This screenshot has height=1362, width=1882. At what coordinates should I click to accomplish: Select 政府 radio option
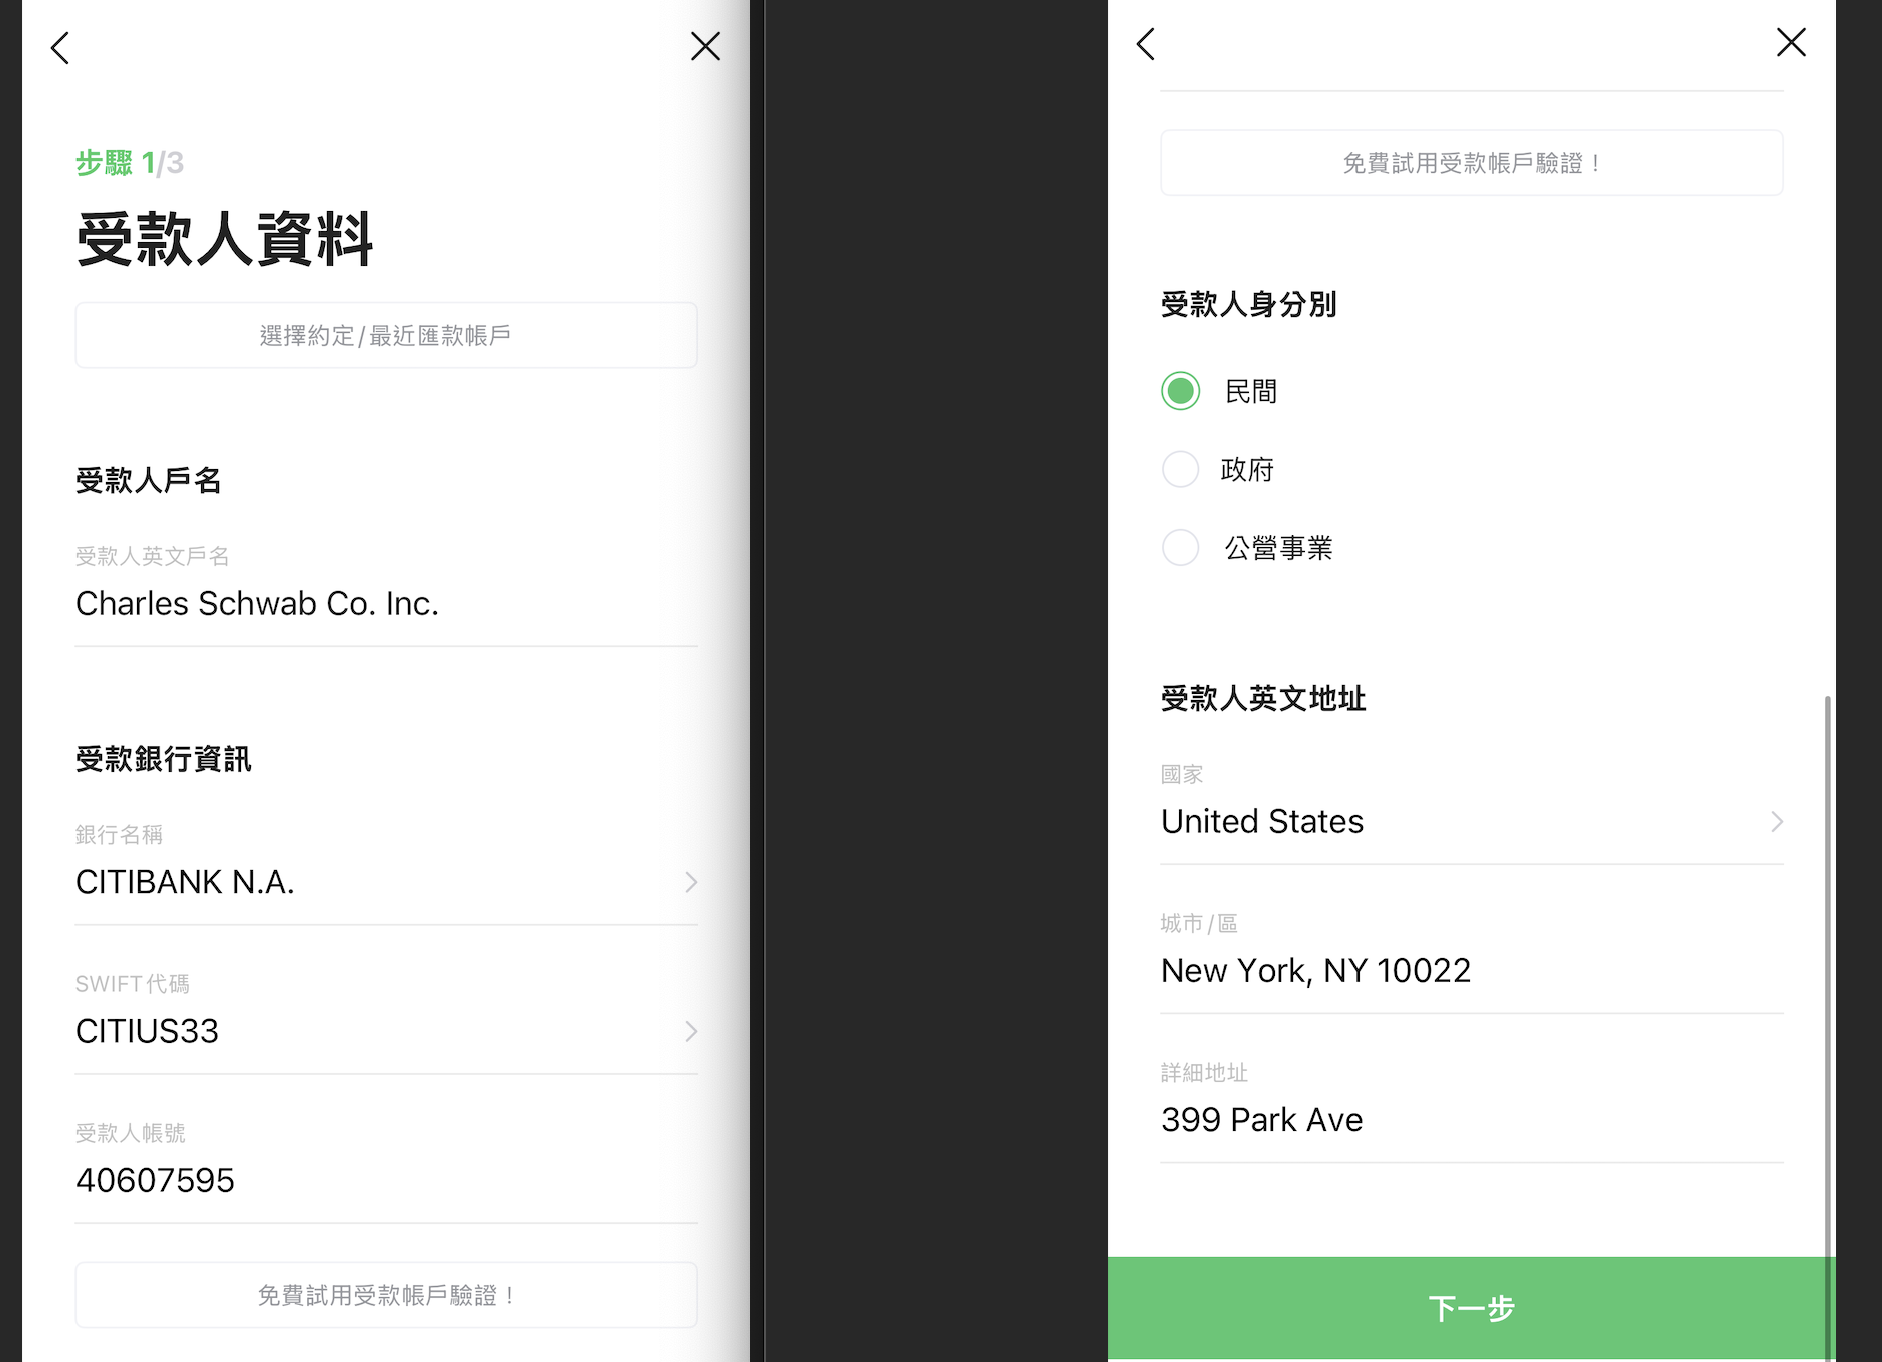coord(1180,469)
